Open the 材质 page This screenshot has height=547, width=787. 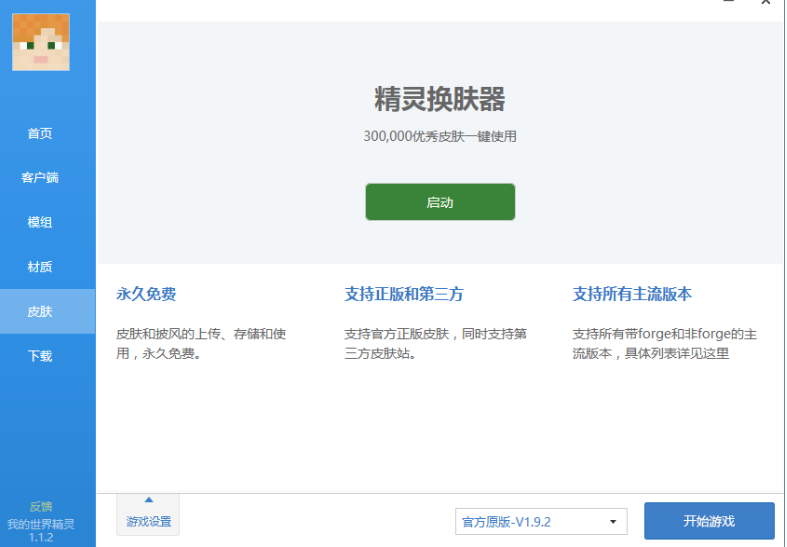click(x=40, y=267)
